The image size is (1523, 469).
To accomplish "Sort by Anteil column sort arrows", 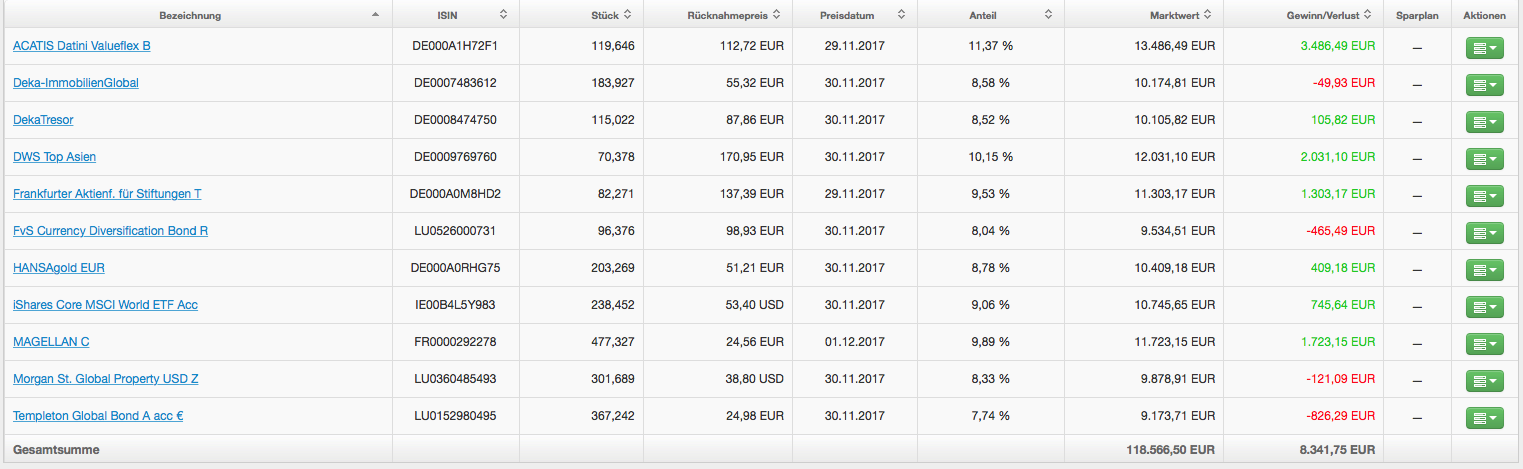I will click(1048, 15).
